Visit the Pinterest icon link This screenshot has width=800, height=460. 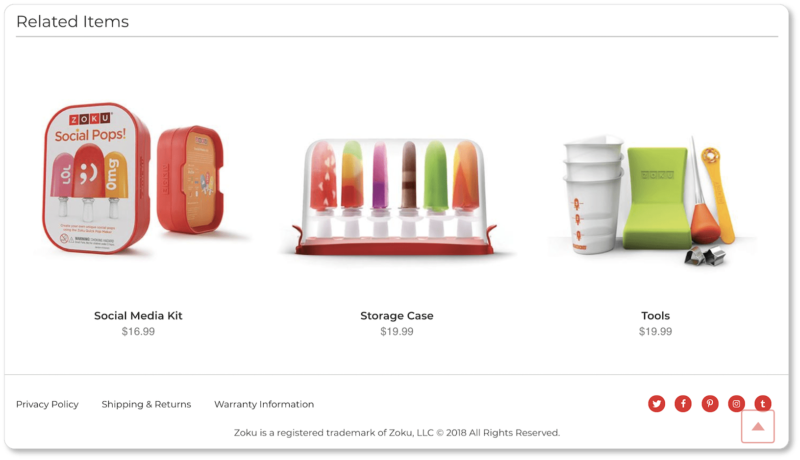coord(710,404)
